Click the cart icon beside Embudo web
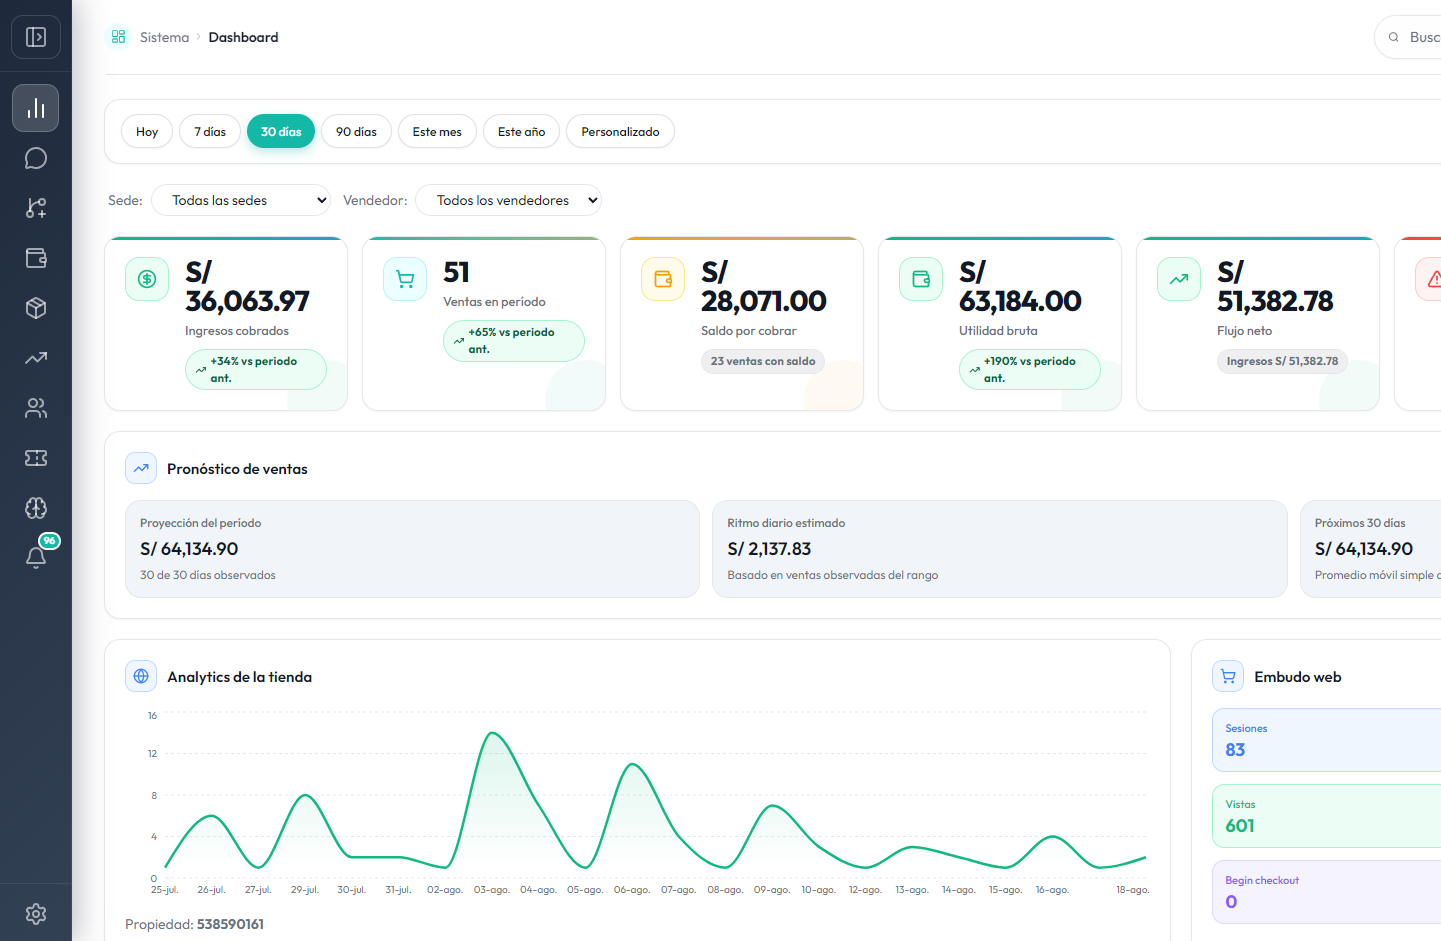Image resolution: width=1441 pixels, height=941 pixels. point(1228,676)
